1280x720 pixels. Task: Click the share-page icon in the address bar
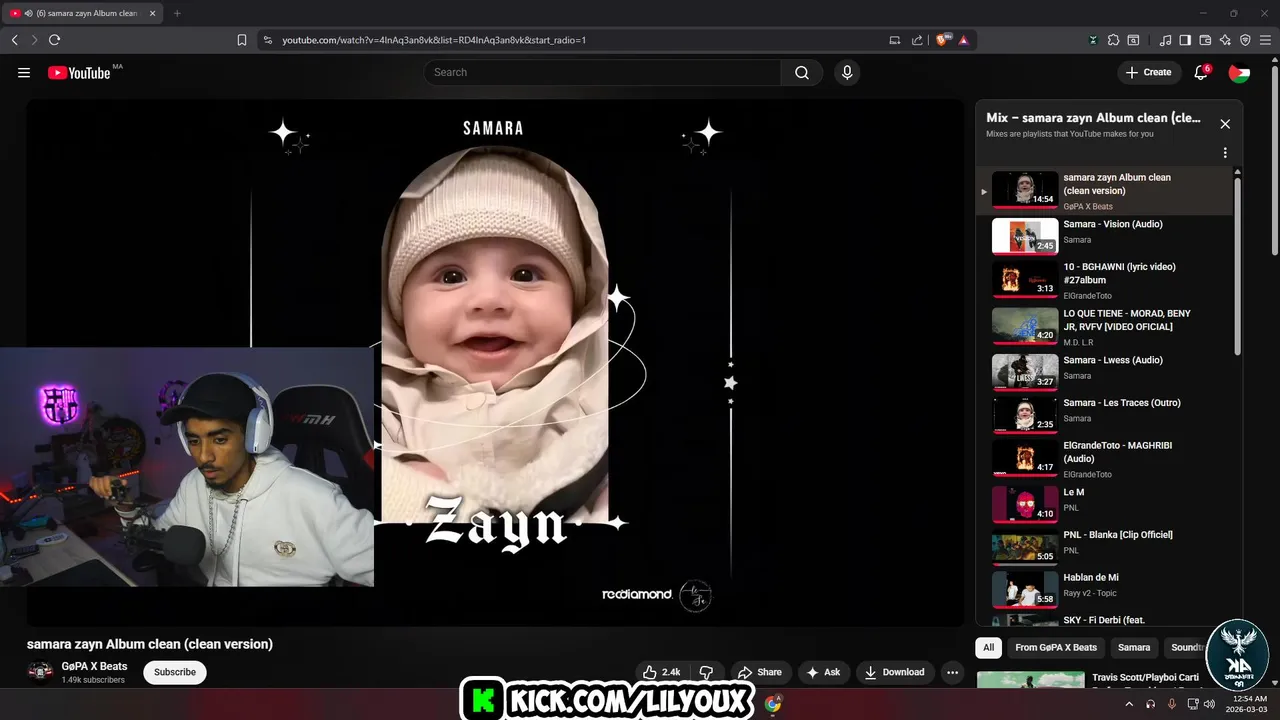917,40
